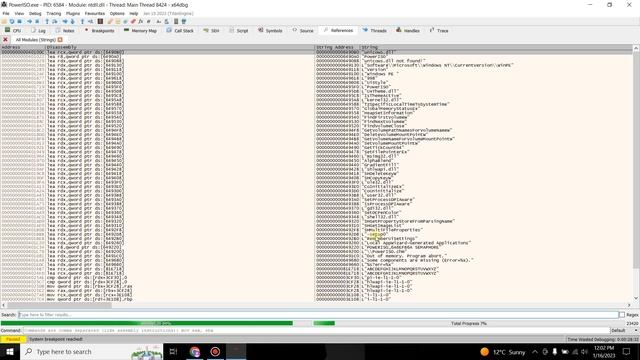Open the Bookmarks toolbar icon
Viewport: 640px width, 360px height.
click(133, 21)
